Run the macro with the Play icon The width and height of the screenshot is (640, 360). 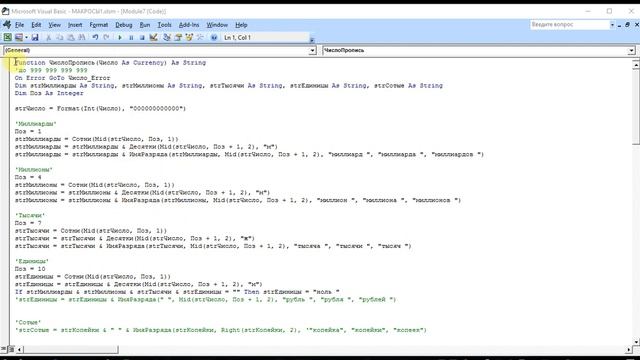click(120, 38)
